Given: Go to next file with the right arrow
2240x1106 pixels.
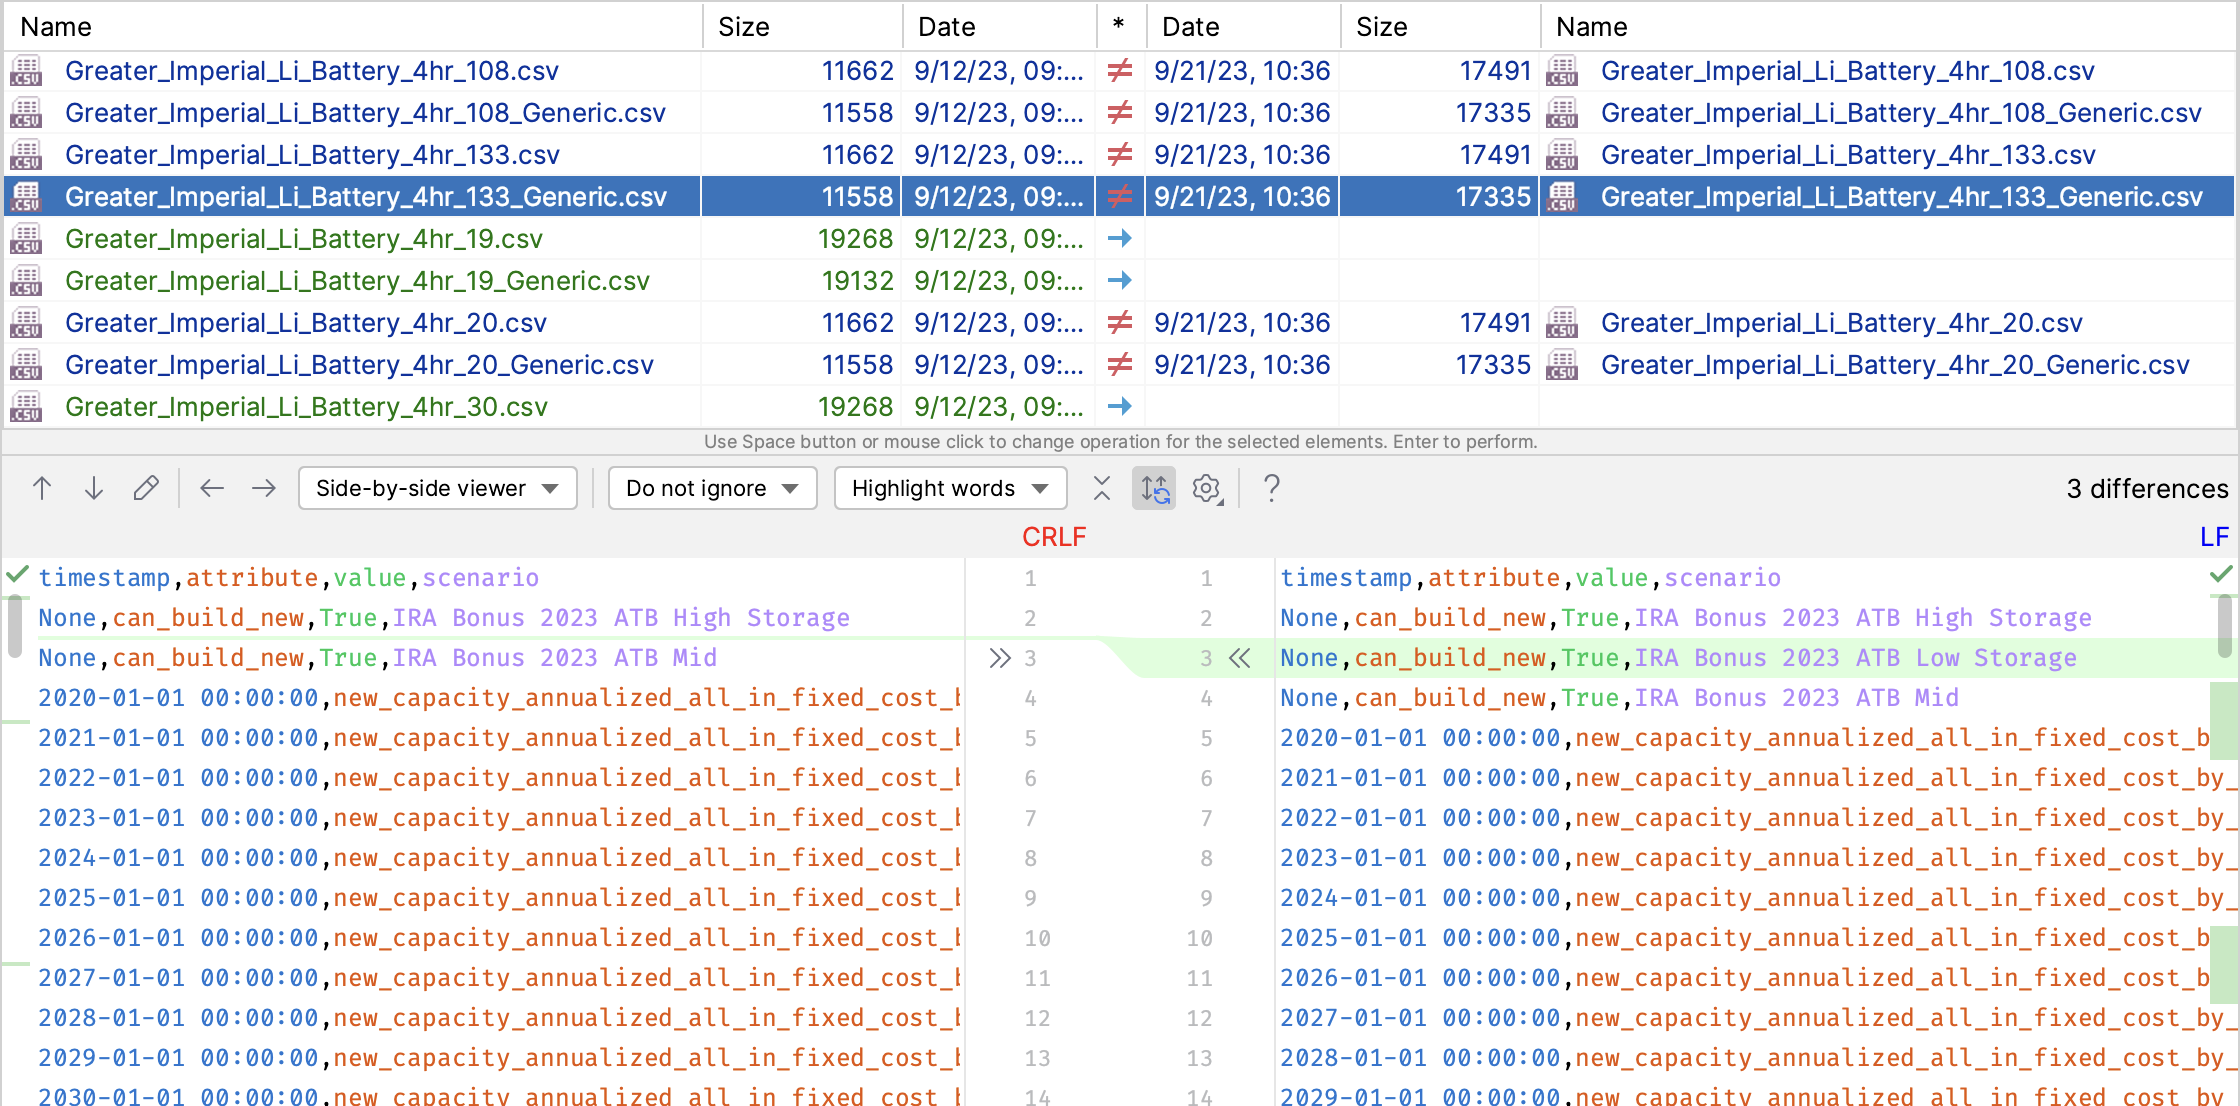Looking at the screenshot, I should pyautogui.click(x=264, y=488).
